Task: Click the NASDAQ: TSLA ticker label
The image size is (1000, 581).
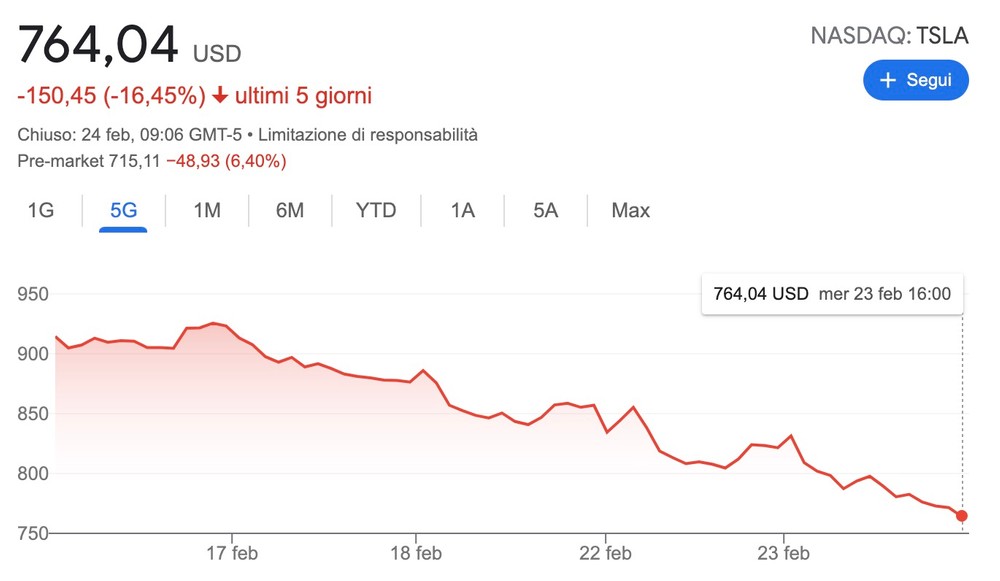Action: pyautogui.click(x=890, y=36)
